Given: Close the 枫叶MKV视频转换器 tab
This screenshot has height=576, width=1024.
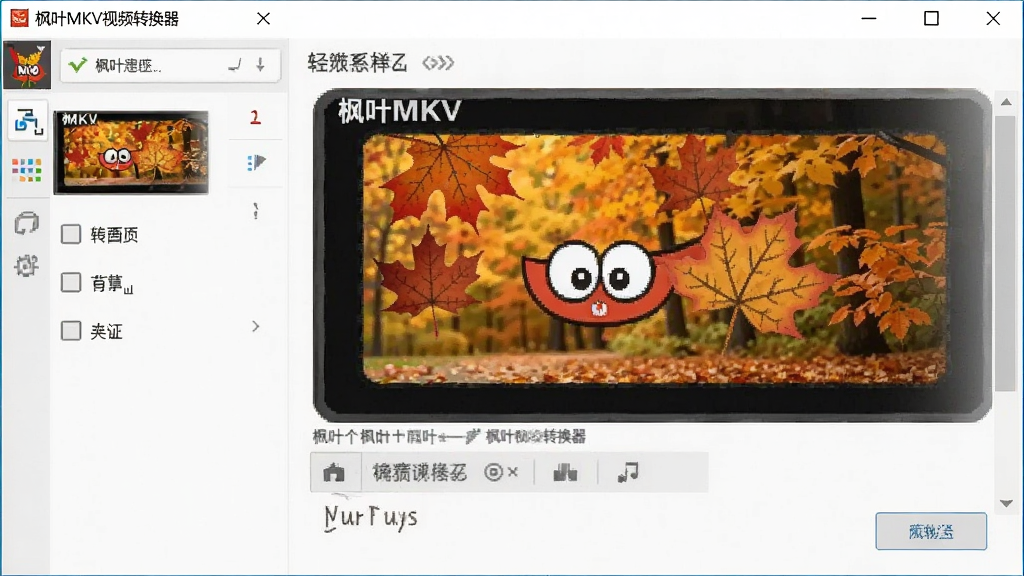Looking at the screenshot, I should (263, 18).
